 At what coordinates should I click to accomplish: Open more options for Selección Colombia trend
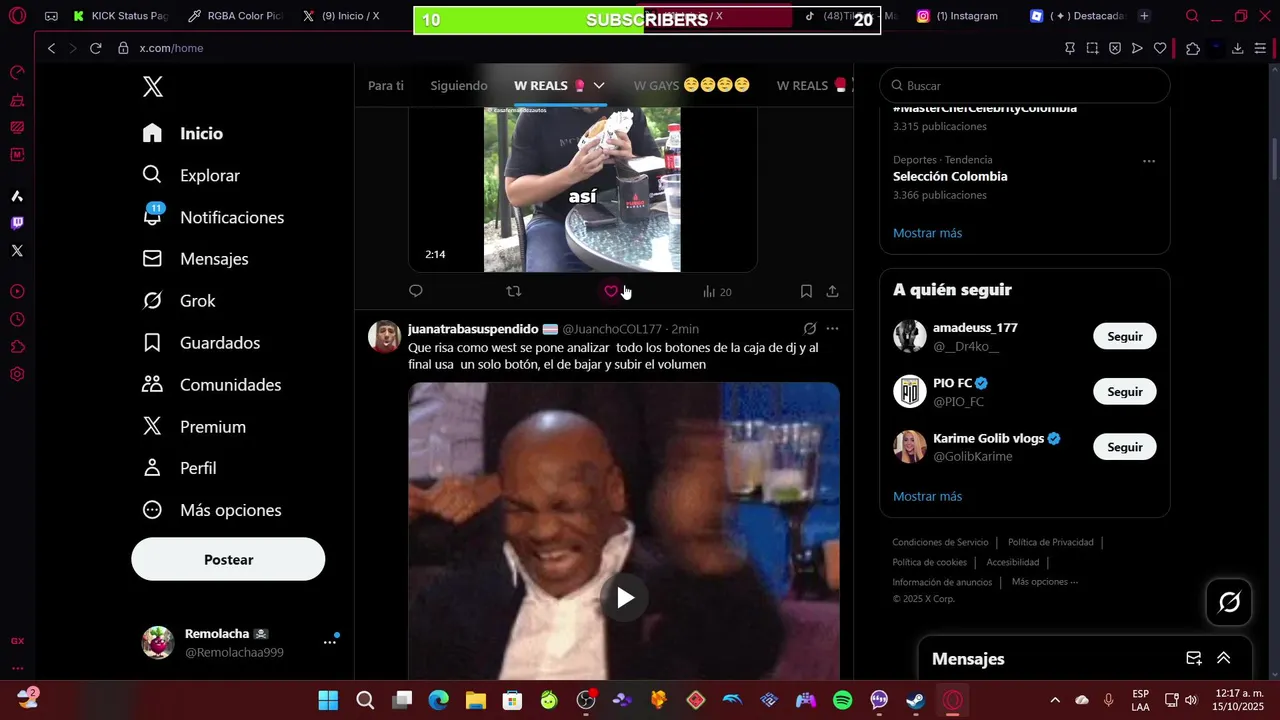click(1149, 161)
